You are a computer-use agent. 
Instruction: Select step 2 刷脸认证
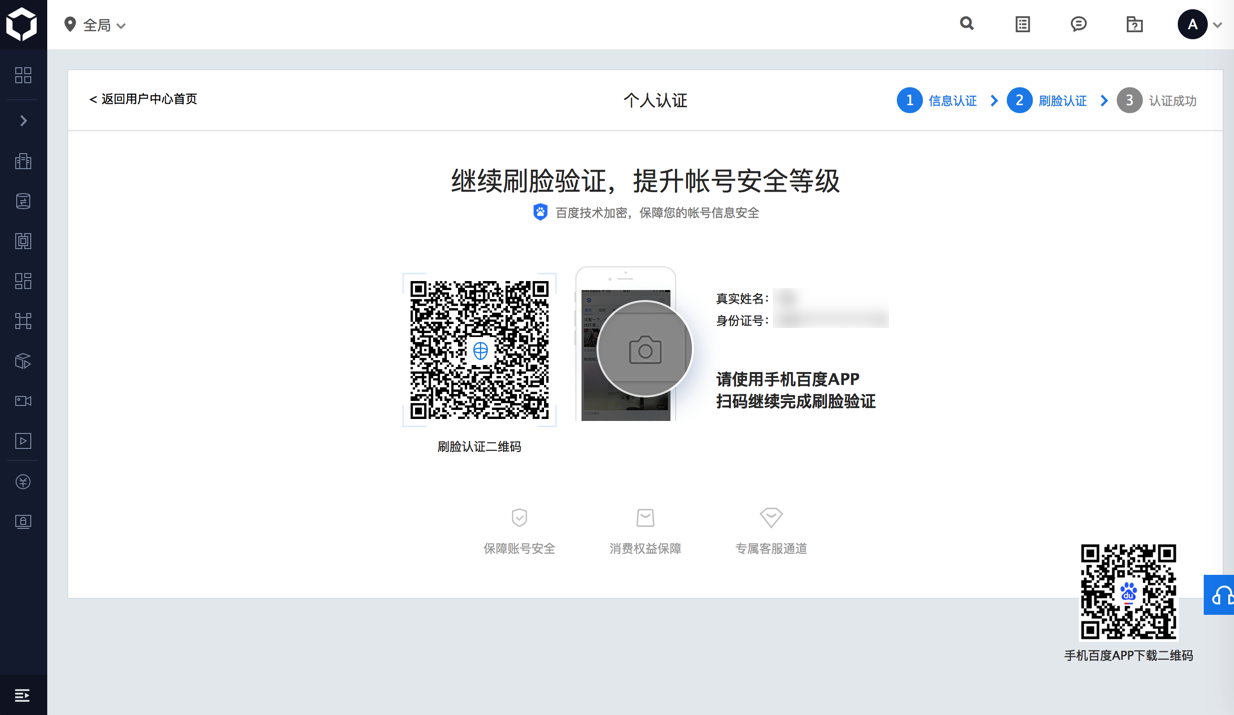(x=1047, y=100)
